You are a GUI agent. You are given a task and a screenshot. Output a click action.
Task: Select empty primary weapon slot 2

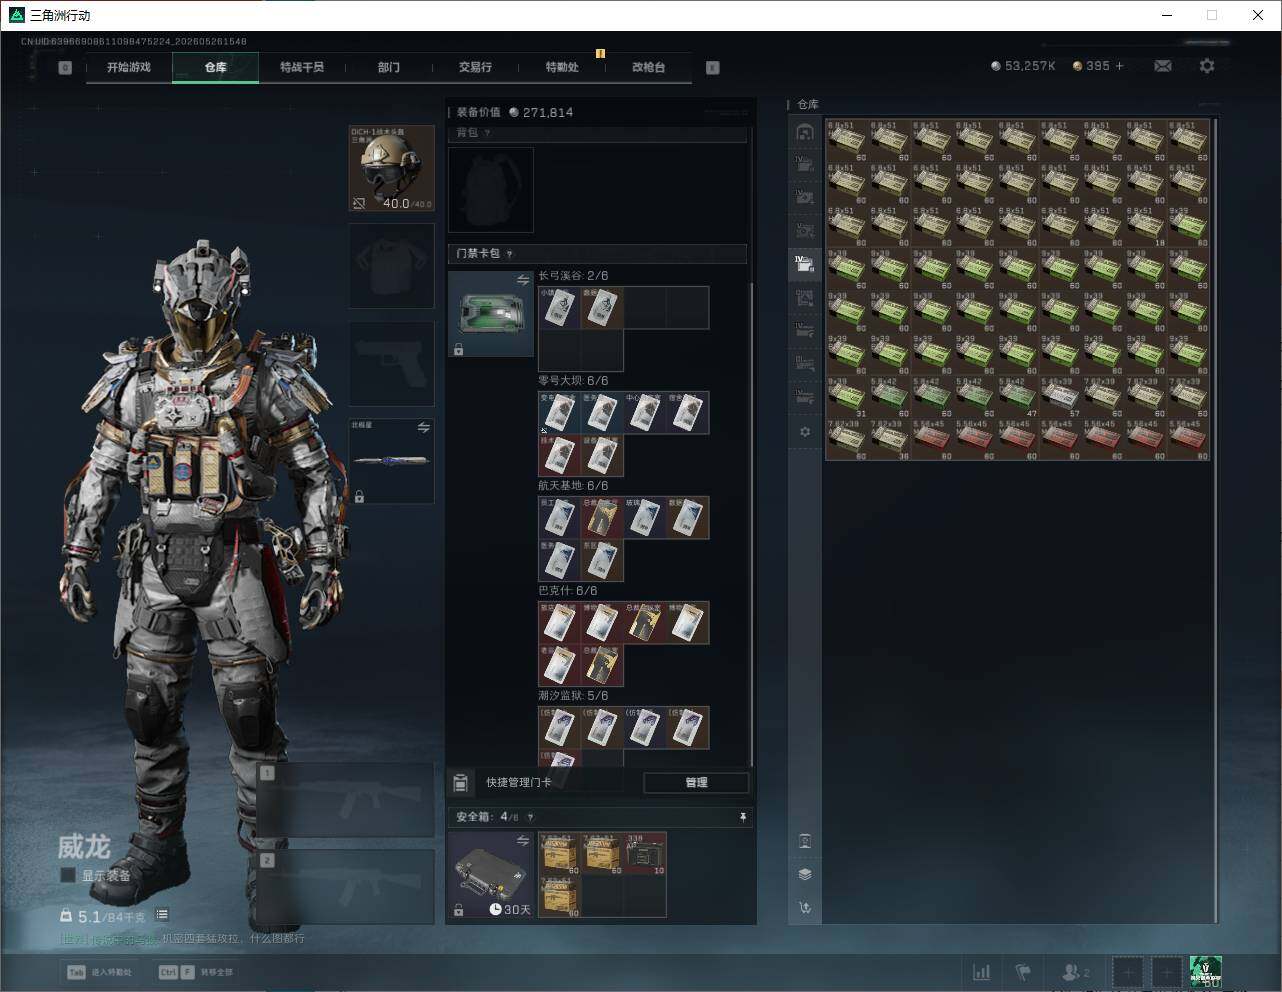pyautogui.click(x=346, y=887)
